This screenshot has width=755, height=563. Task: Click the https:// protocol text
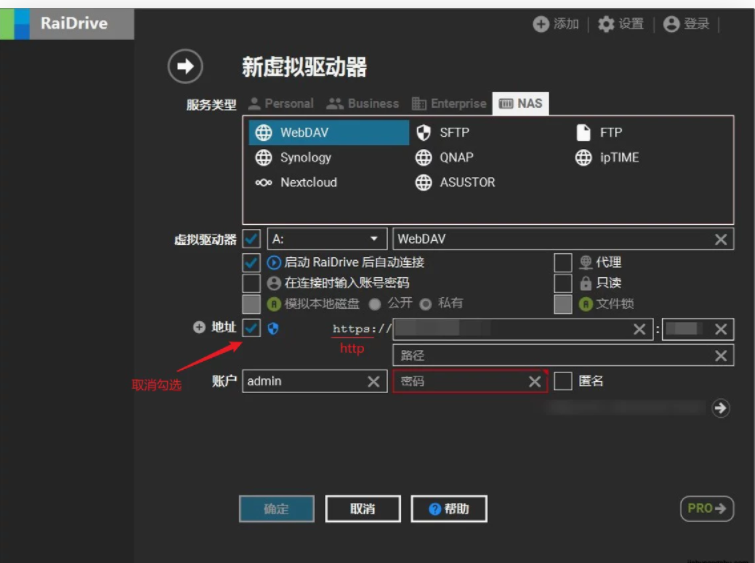click(362, 329)
